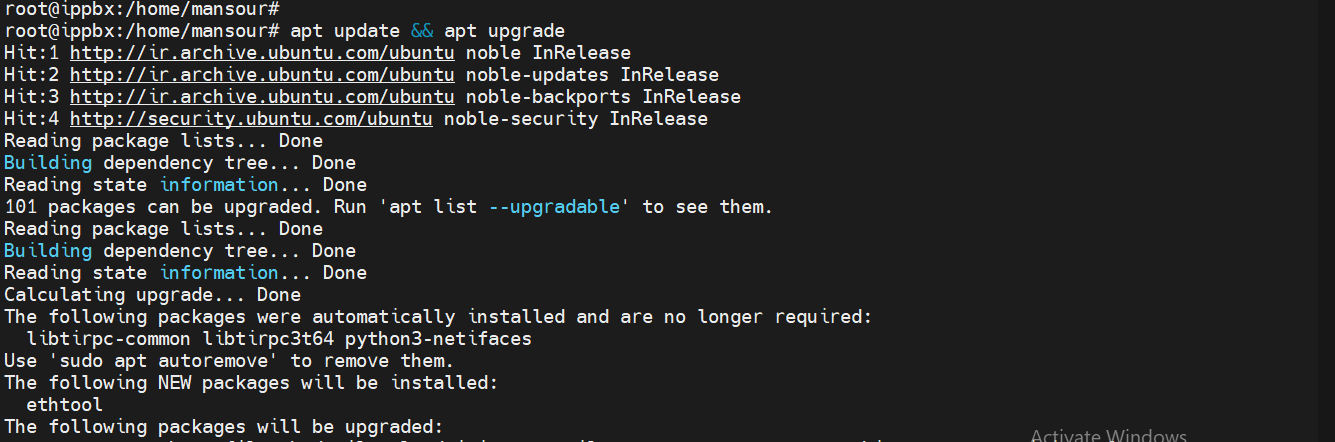Open the URL on the Hit:3 noble-backports line
This screenshot has height=442, width=1335.
pyautogui.click(x=262, y=97)
